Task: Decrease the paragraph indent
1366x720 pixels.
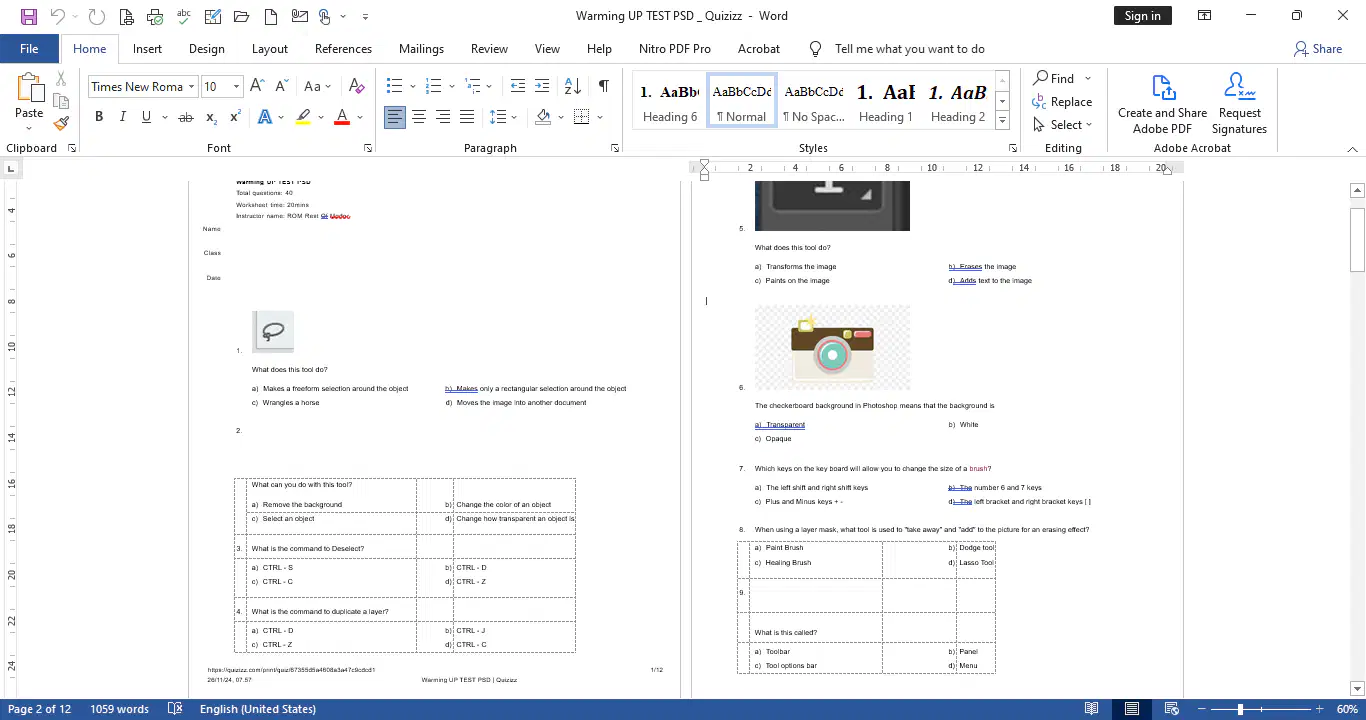Action: click(517, 86)
